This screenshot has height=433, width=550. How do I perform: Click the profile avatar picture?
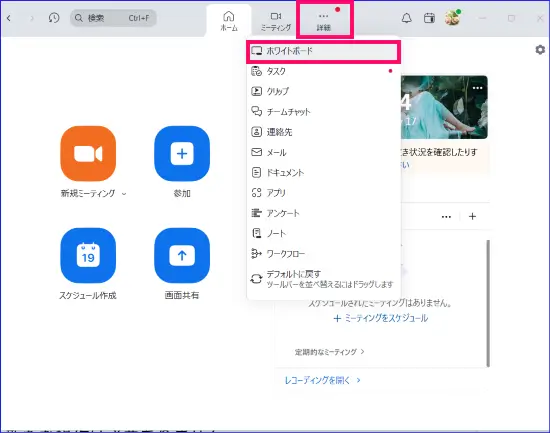(452, 18)
